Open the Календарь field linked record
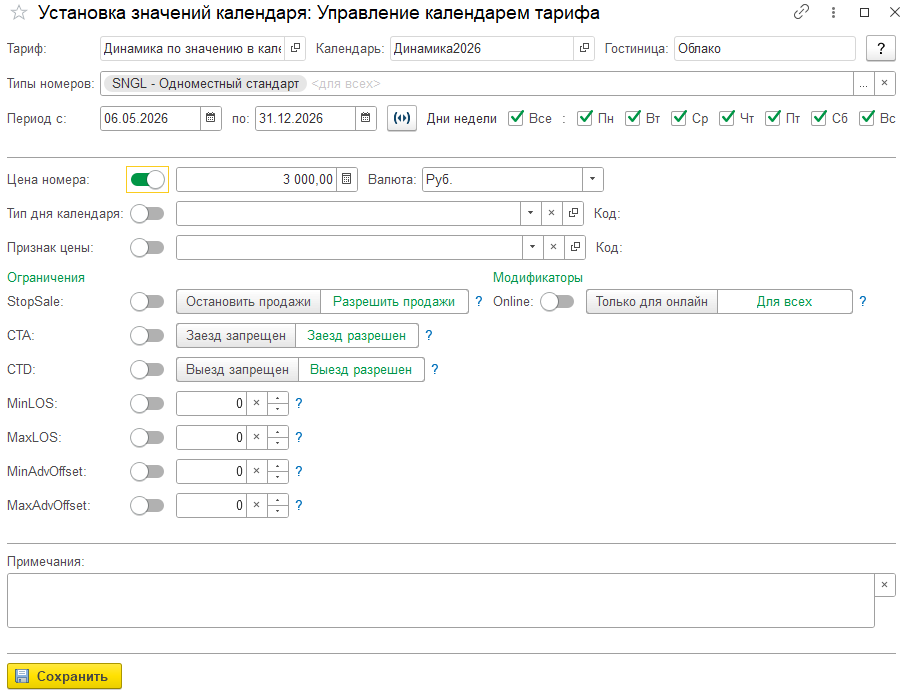The height and width of the screenshot is (698, 912). point(584,48)
